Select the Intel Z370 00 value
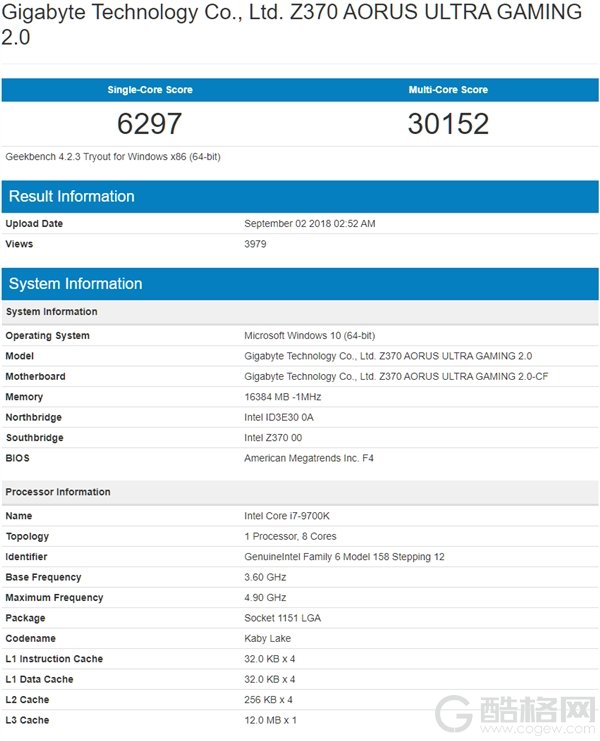Viewport: 600px width, 741px height. tap(273, 438)
